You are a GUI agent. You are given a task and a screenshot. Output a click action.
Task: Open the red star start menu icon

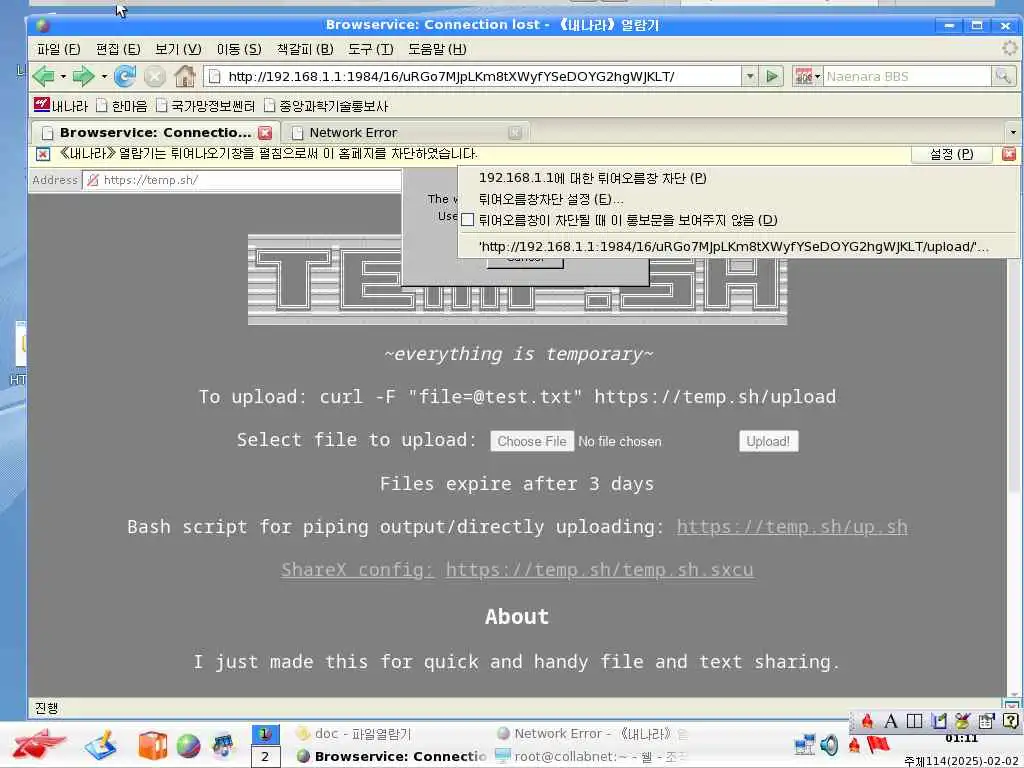pyautogui.click(x=39, y=744)
